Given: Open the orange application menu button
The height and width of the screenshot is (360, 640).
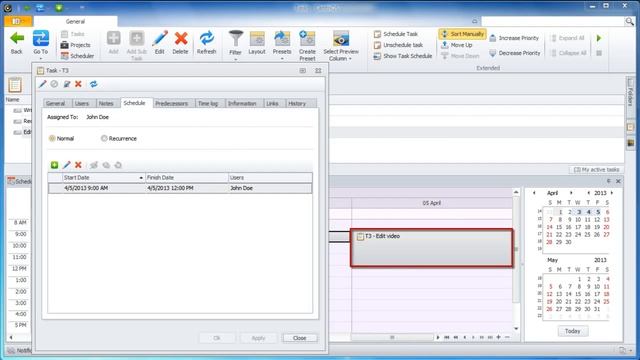Looking at the screenshot, I should [x=18, y=21].
